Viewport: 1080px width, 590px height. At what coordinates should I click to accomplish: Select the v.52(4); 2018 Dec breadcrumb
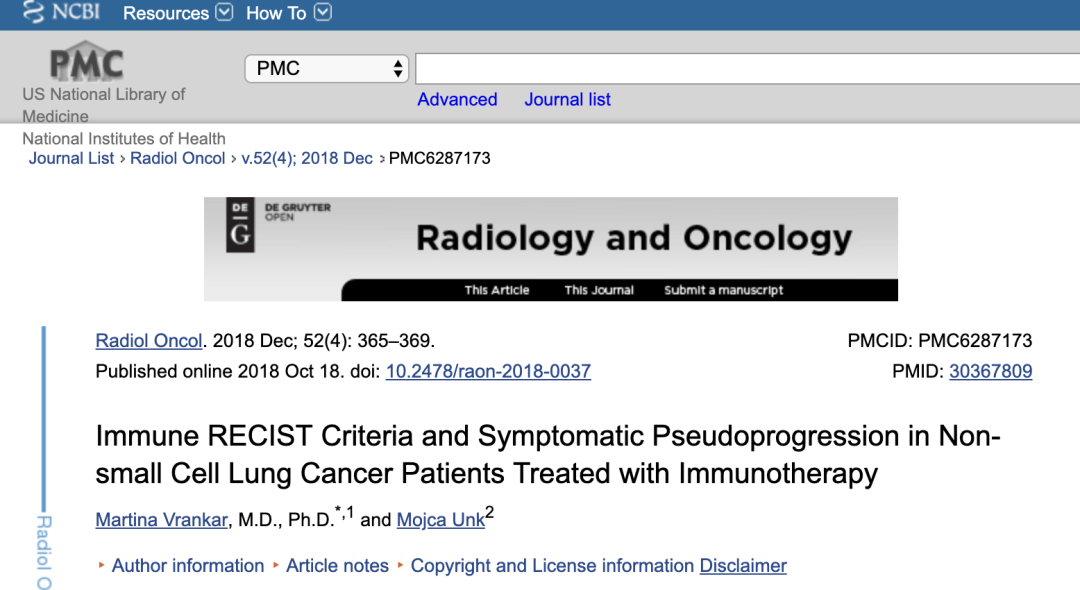[x=307, y=158]
